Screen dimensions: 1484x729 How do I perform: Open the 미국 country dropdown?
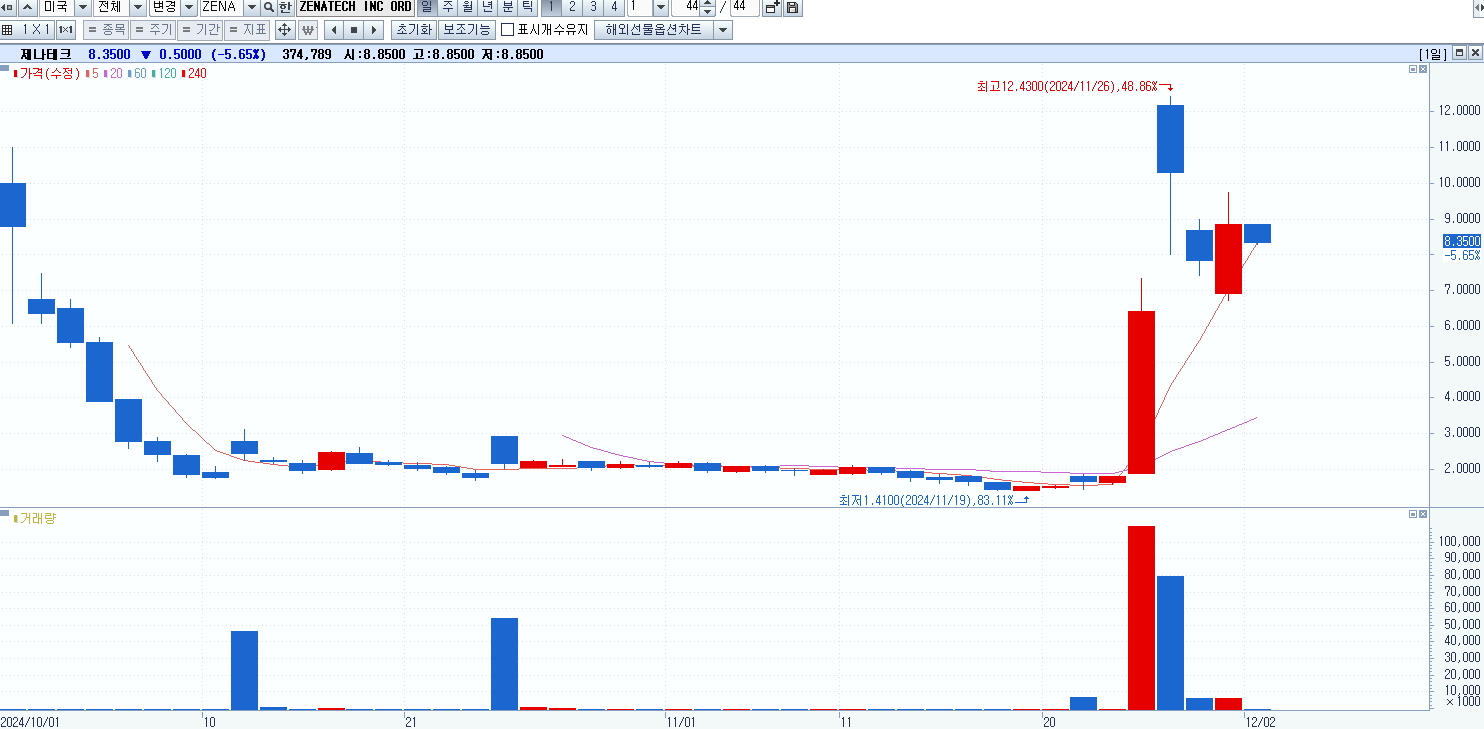point(82,7)
